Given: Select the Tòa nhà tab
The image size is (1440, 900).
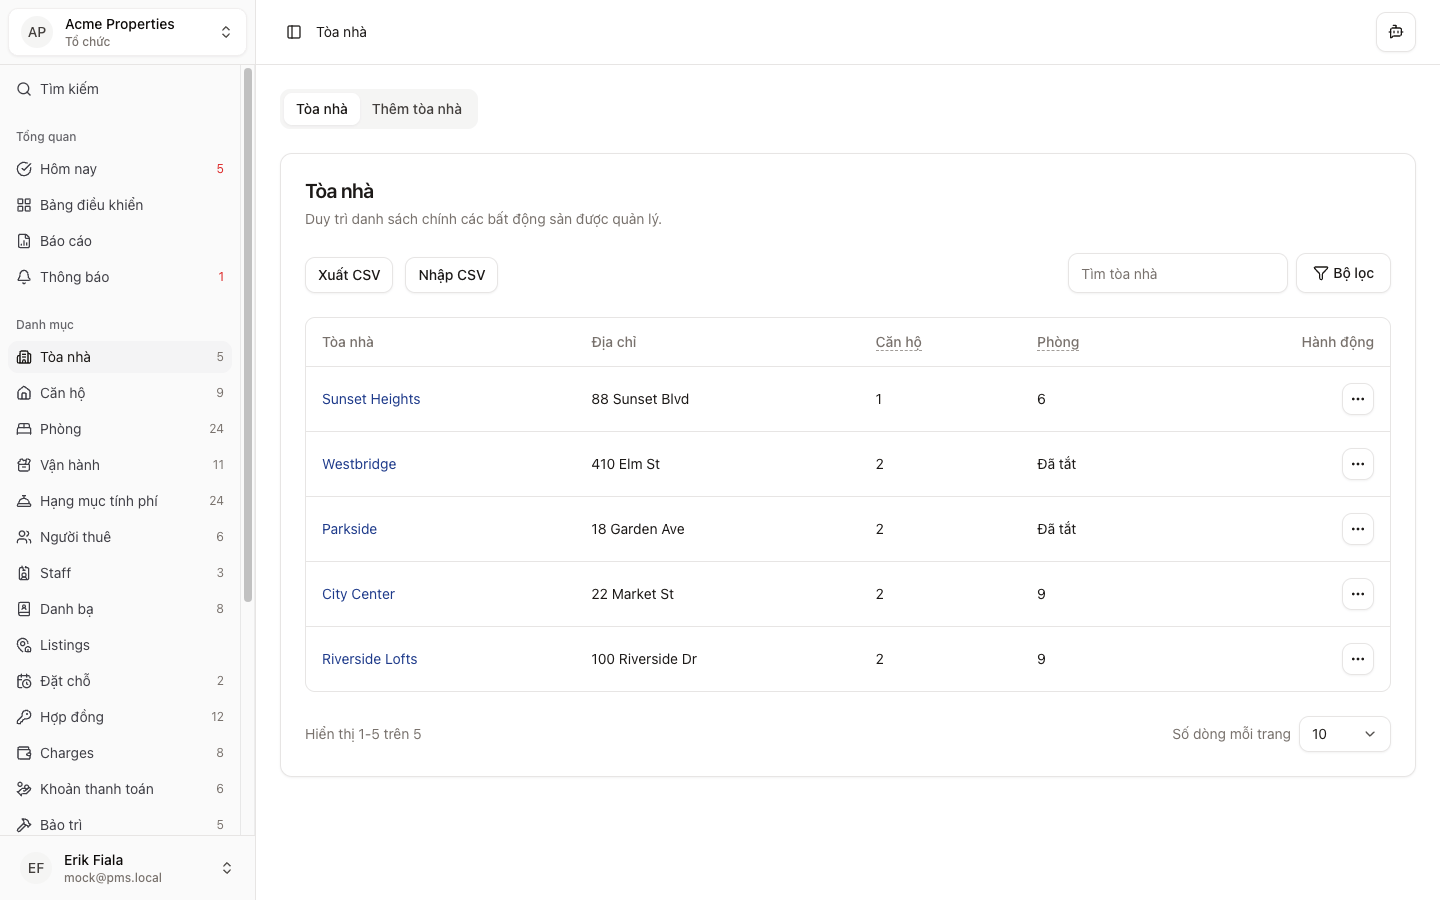Looking at the screenshot, I should pyautogui.click(x=322, y=109).
